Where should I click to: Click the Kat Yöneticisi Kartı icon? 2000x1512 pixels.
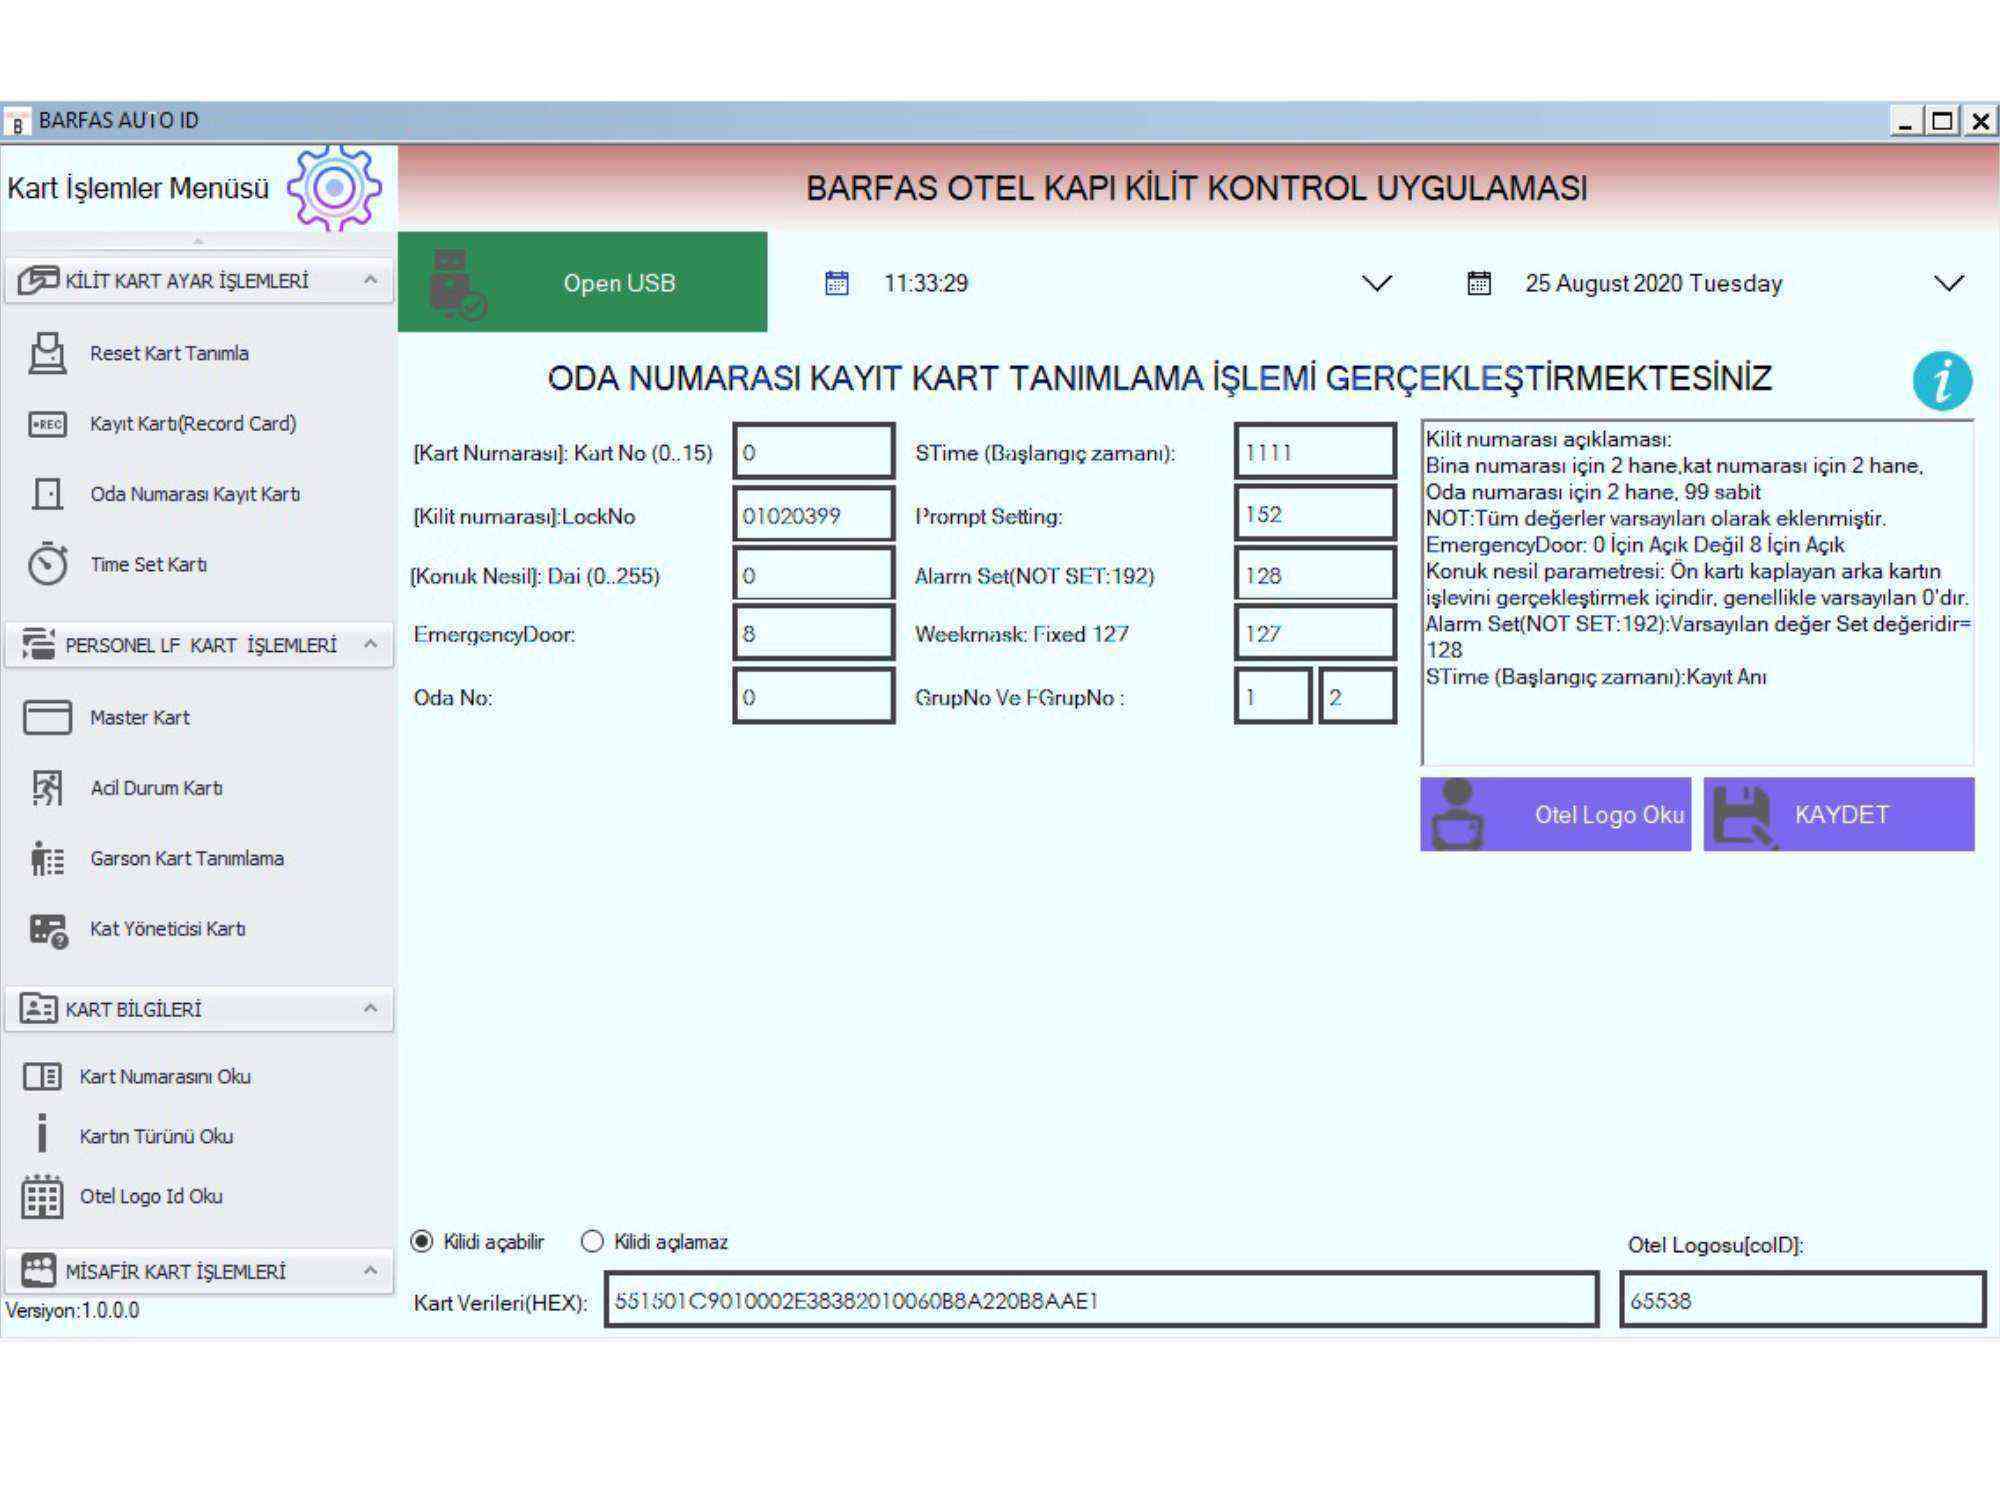point(48,930)
